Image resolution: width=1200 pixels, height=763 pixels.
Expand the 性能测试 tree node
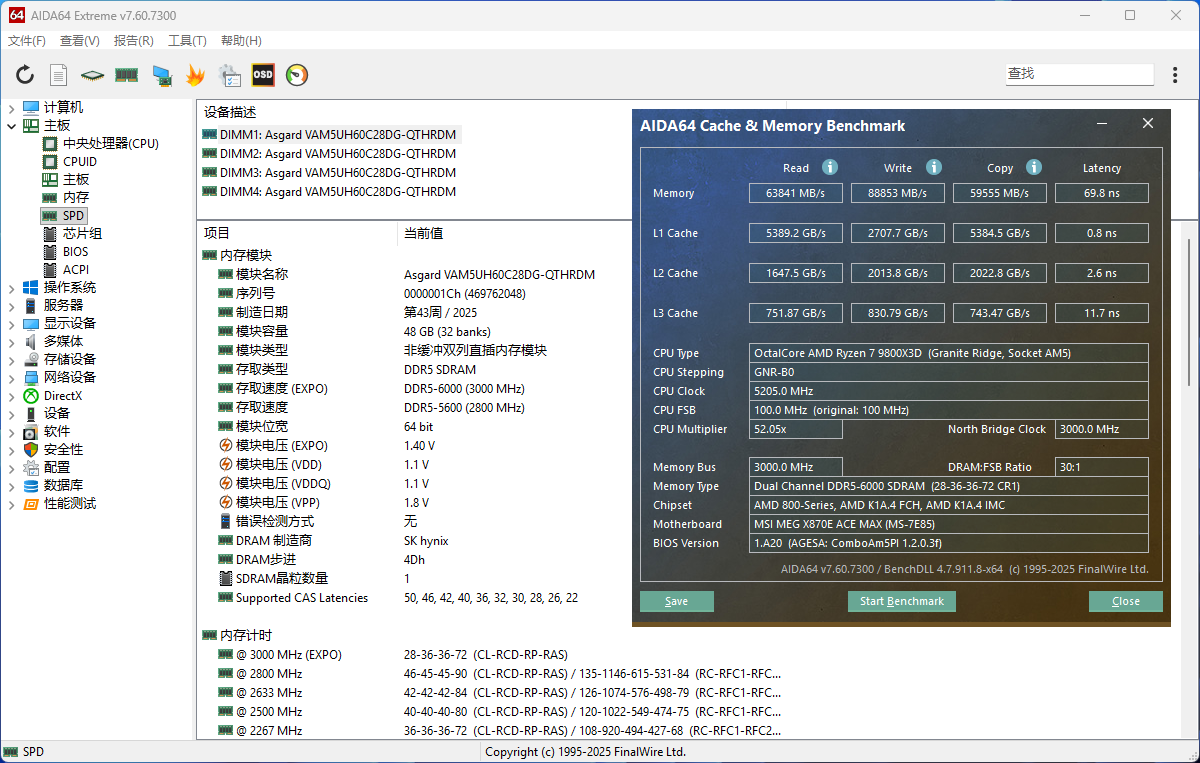tap(11, 504)
